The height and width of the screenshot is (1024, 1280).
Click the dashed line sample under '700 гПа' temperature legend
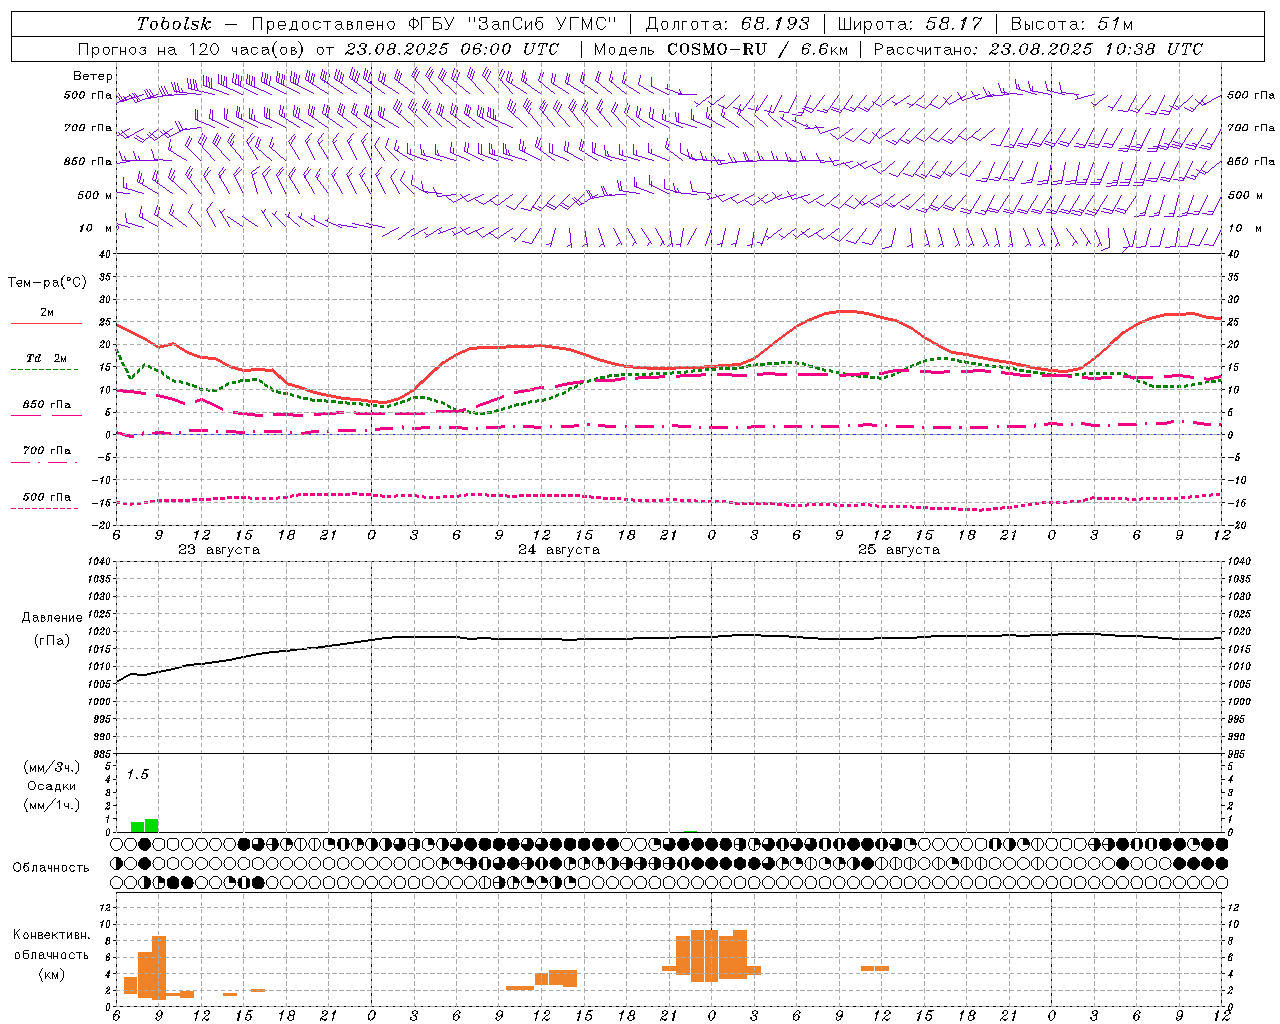46,463
